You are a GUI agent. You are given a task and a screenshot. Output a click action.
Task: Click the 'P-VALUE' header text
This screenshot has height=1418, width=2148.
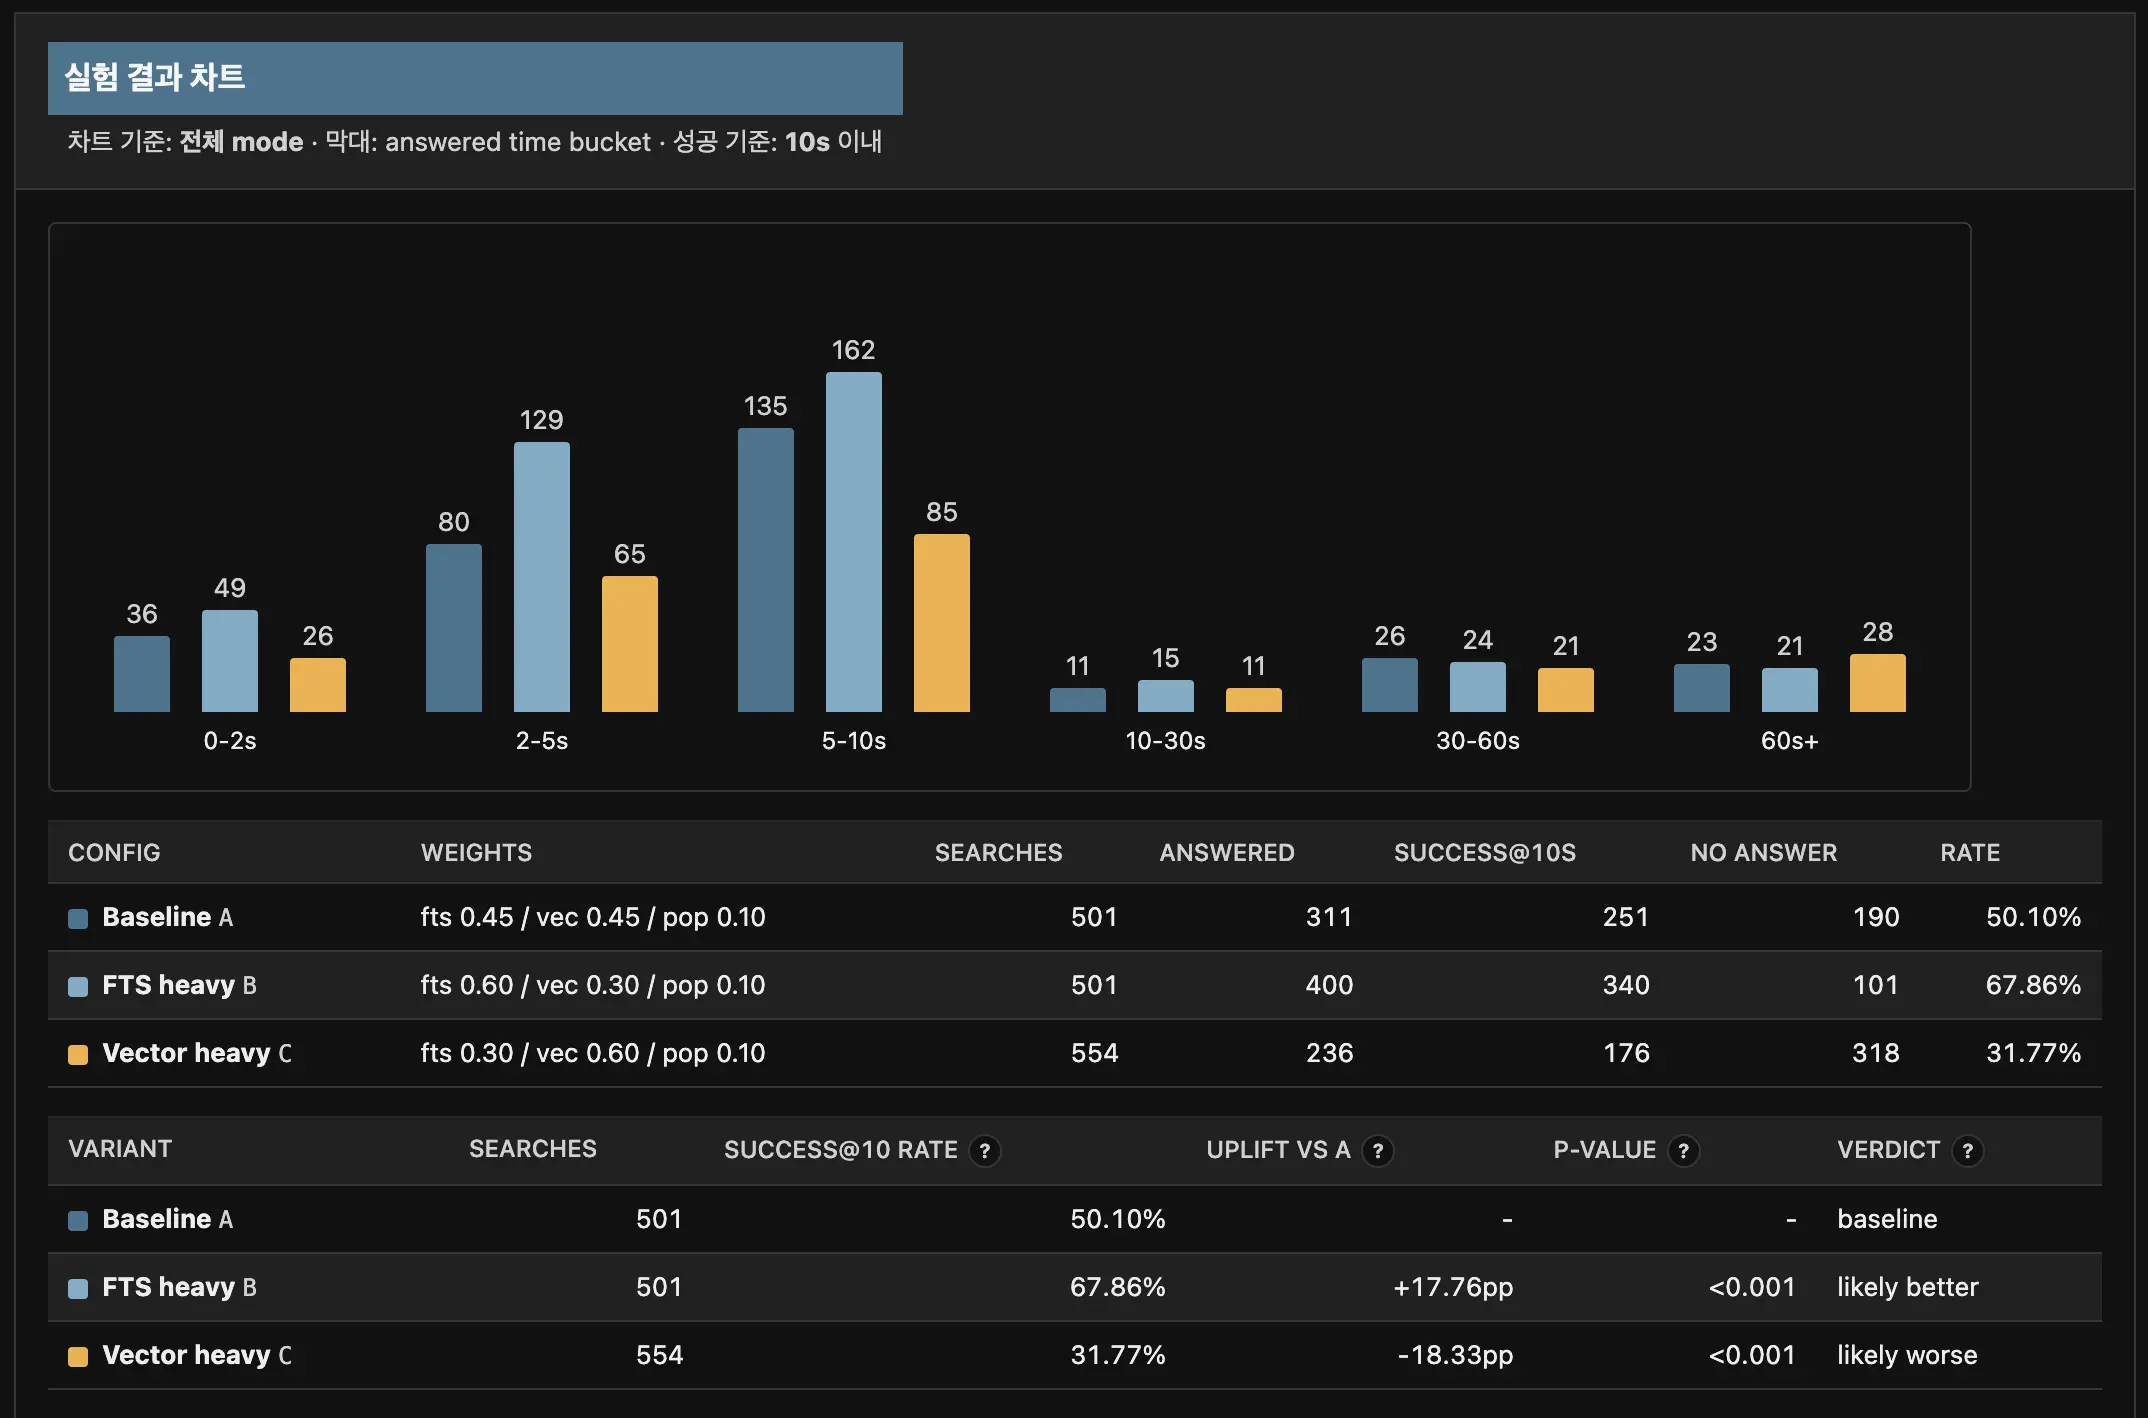coord(1605,1150)
